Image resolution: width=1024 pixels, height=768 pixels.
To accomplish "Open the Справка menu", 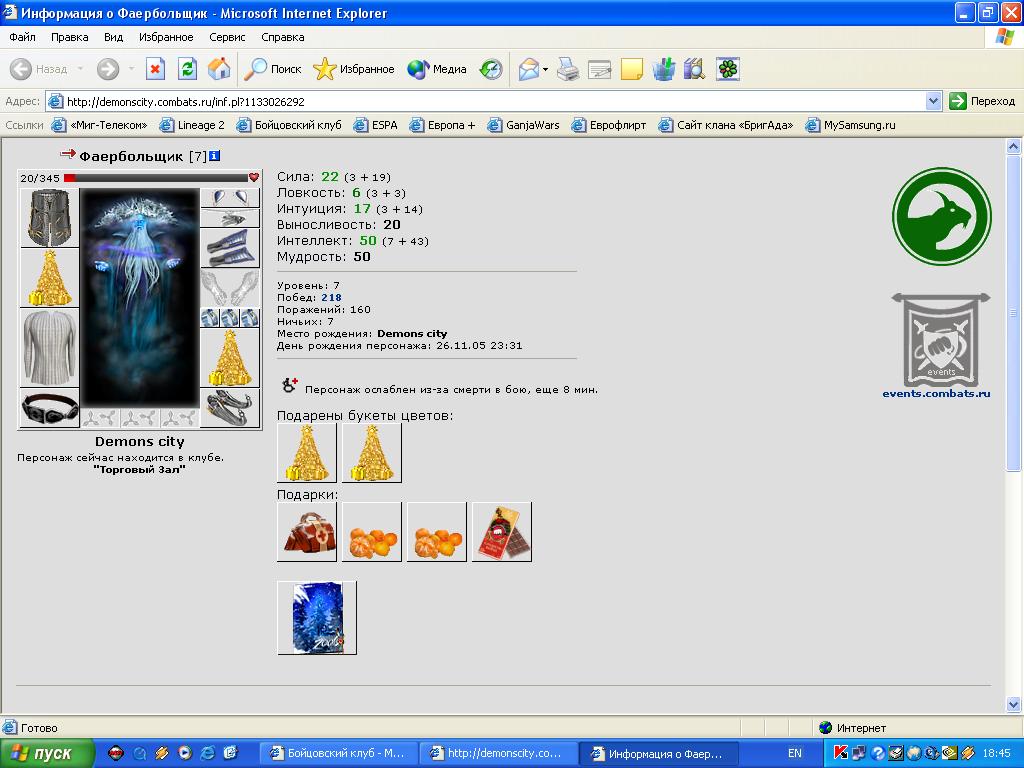I will coord(283,37).
